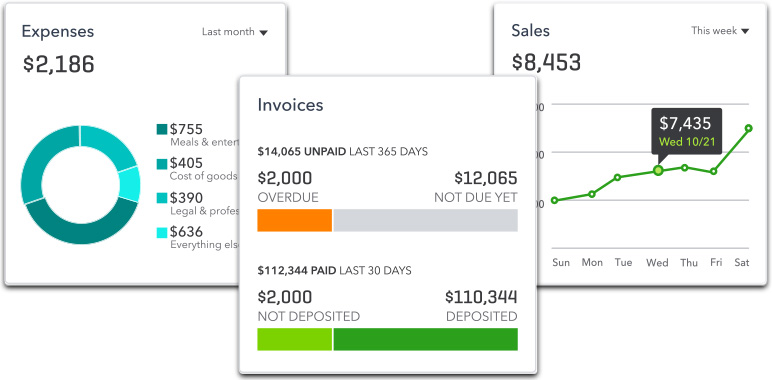Screen dimensions: 772x380
Task: Click the $7,435 Wed 10/21 tooltip
Action: click(686, 131)
